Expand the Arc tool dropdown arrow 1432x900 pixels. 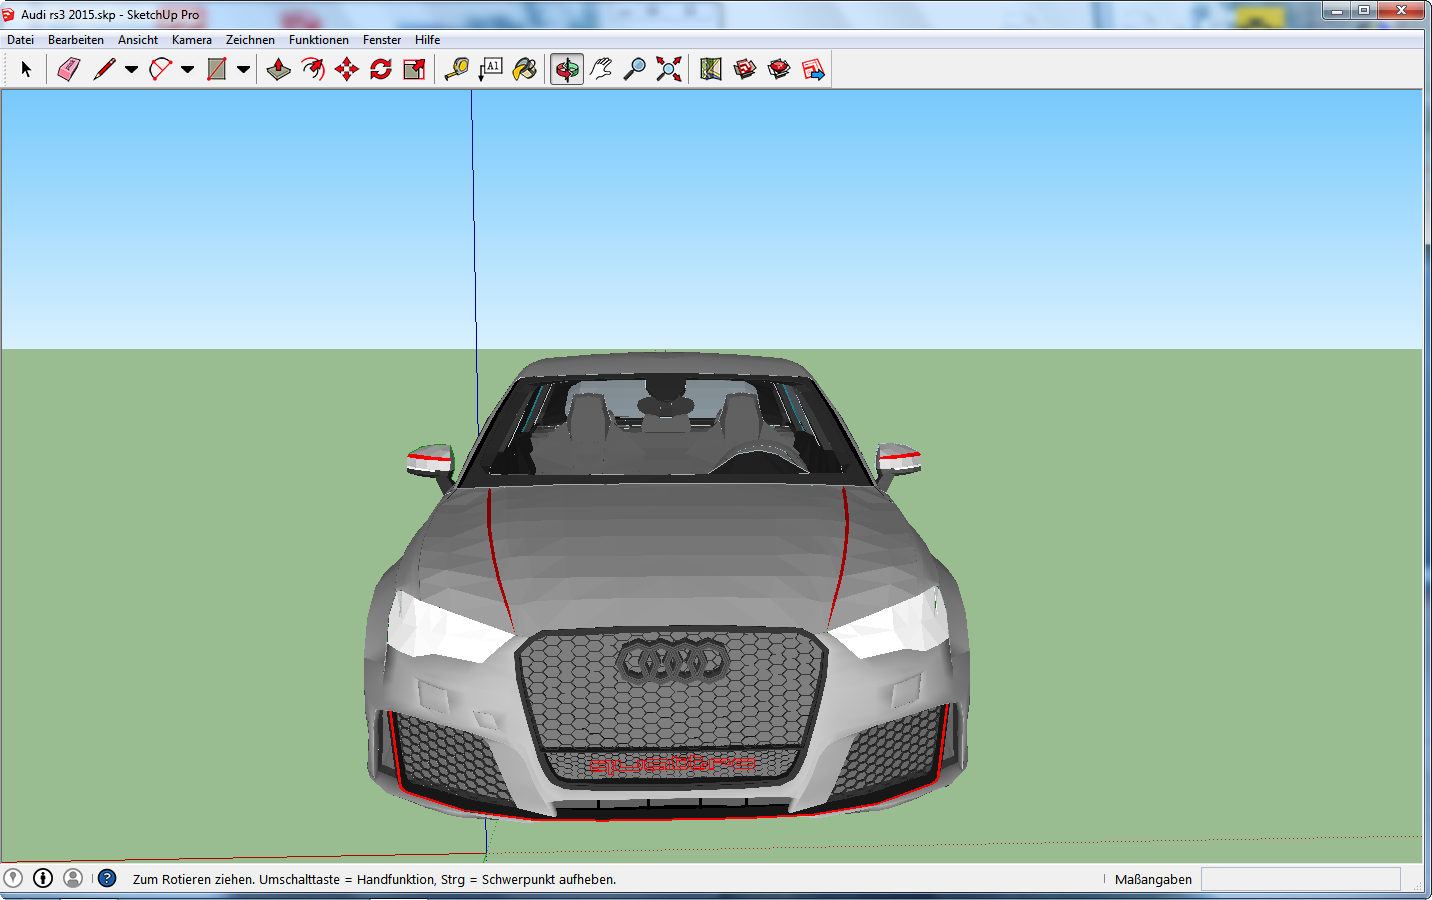[187, 70]
